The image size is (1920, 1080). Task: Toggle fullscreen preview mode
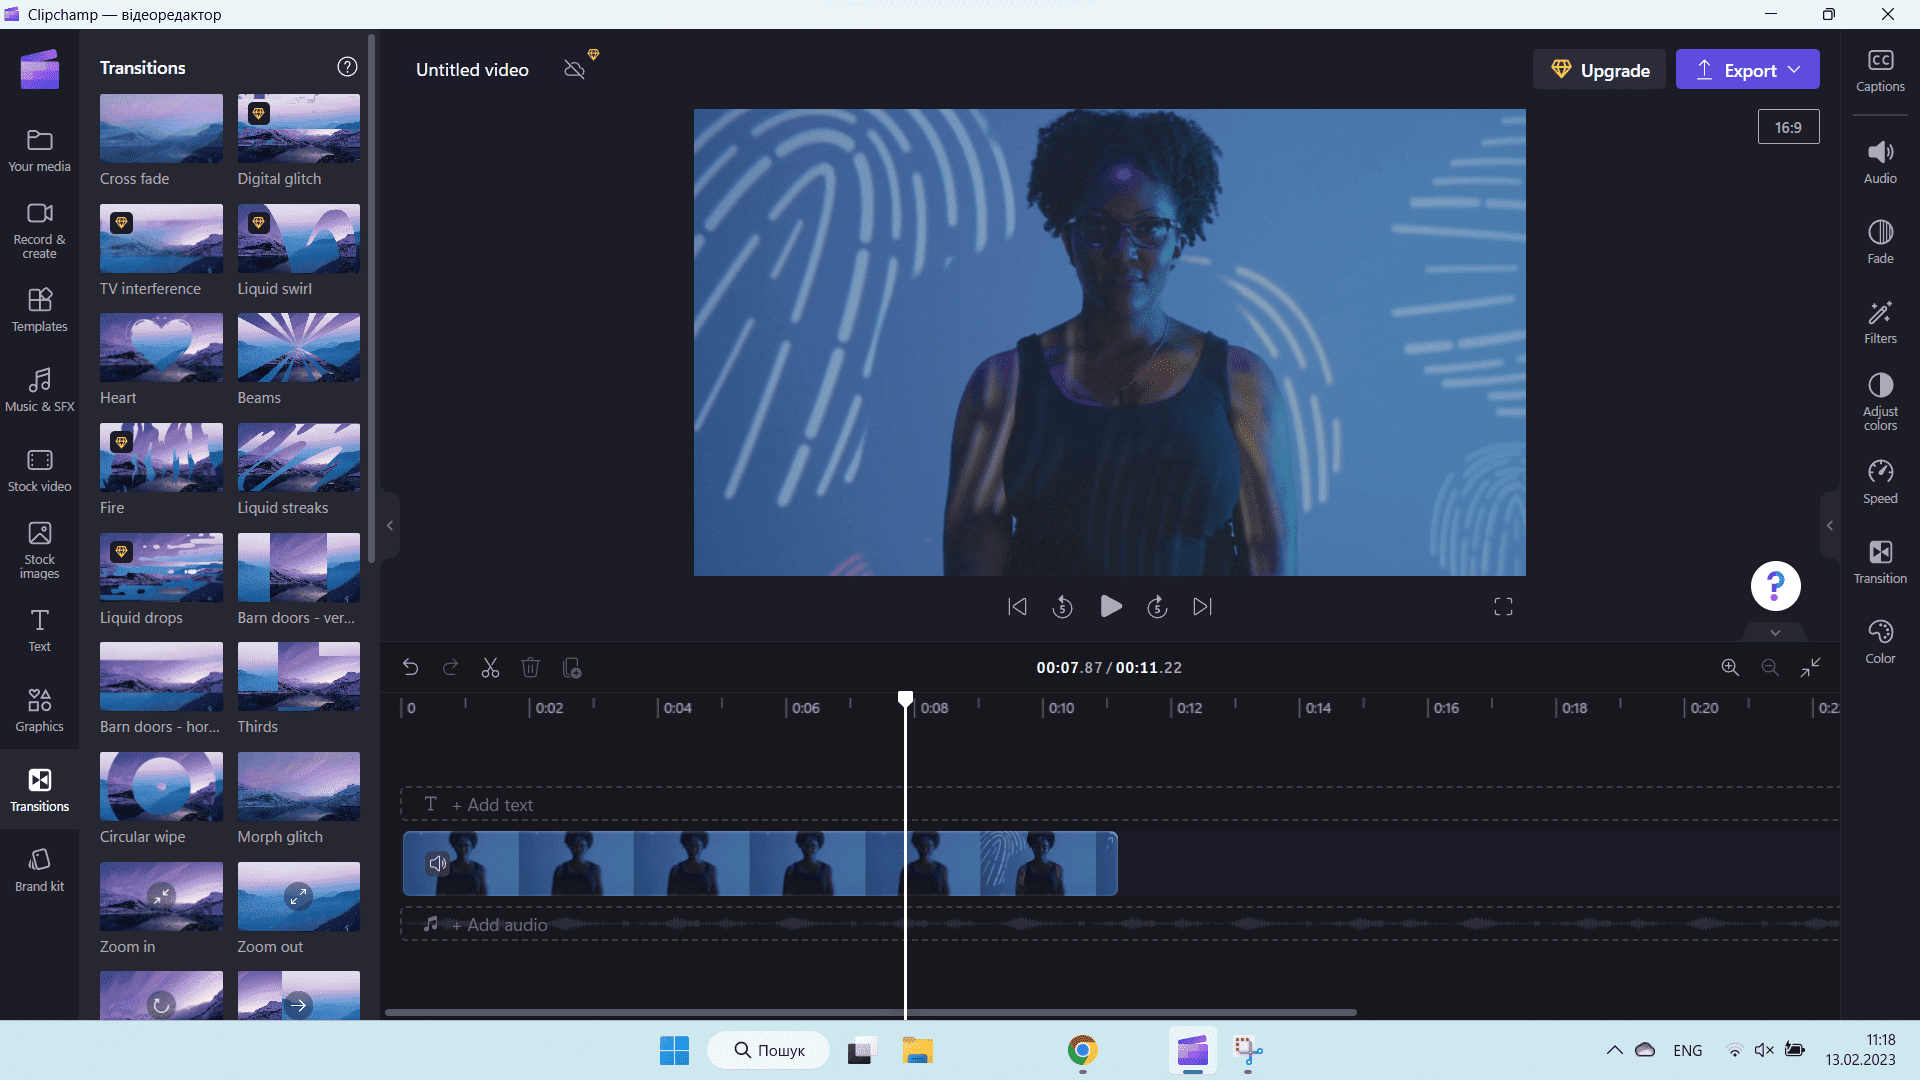tap(1503, 605)
